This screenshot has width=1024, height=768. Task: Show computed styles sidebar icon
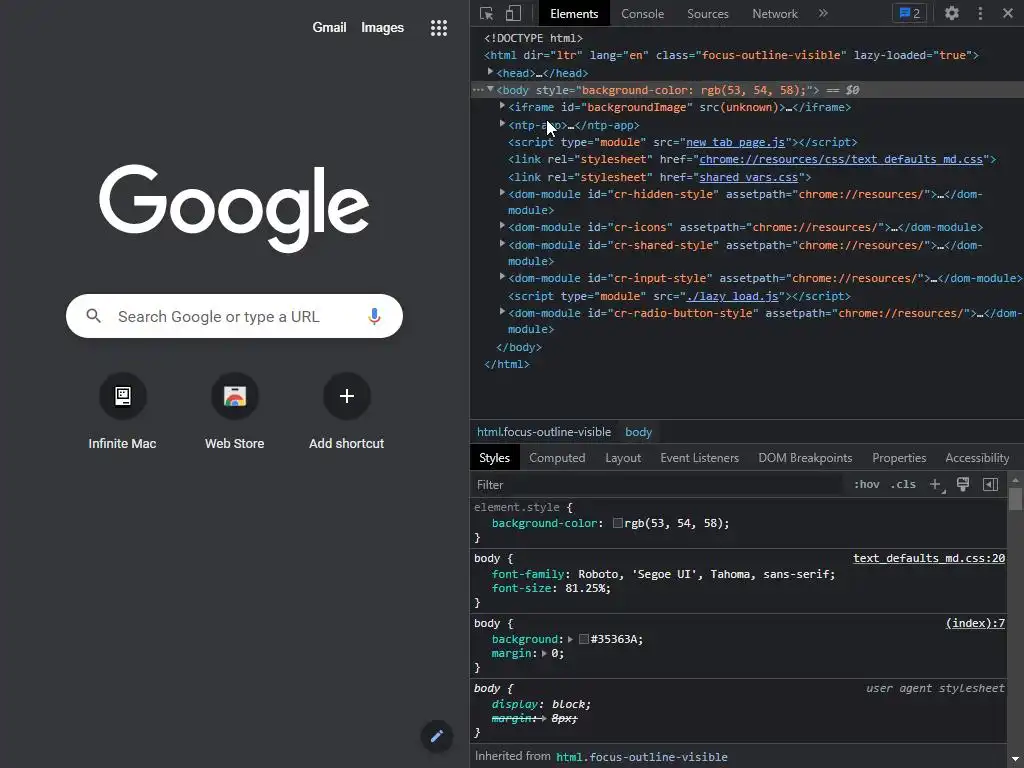pos(990,484)
